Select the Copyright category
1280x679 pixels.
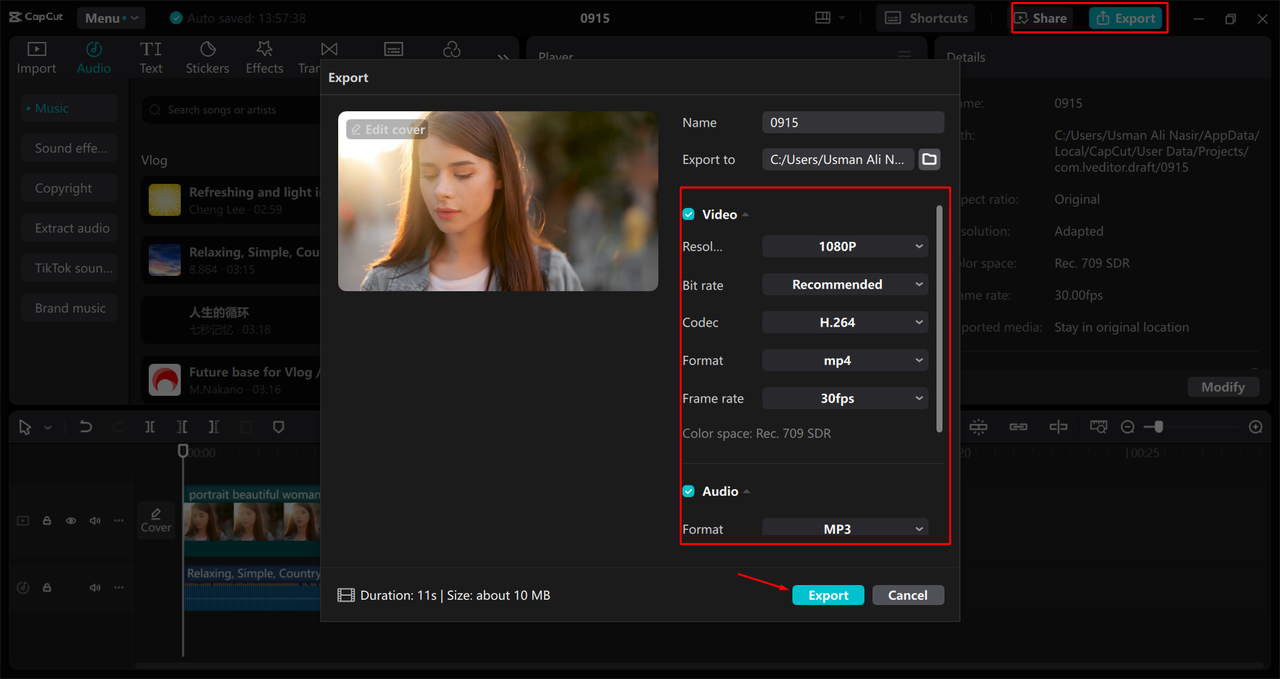[x=69, y=188]
